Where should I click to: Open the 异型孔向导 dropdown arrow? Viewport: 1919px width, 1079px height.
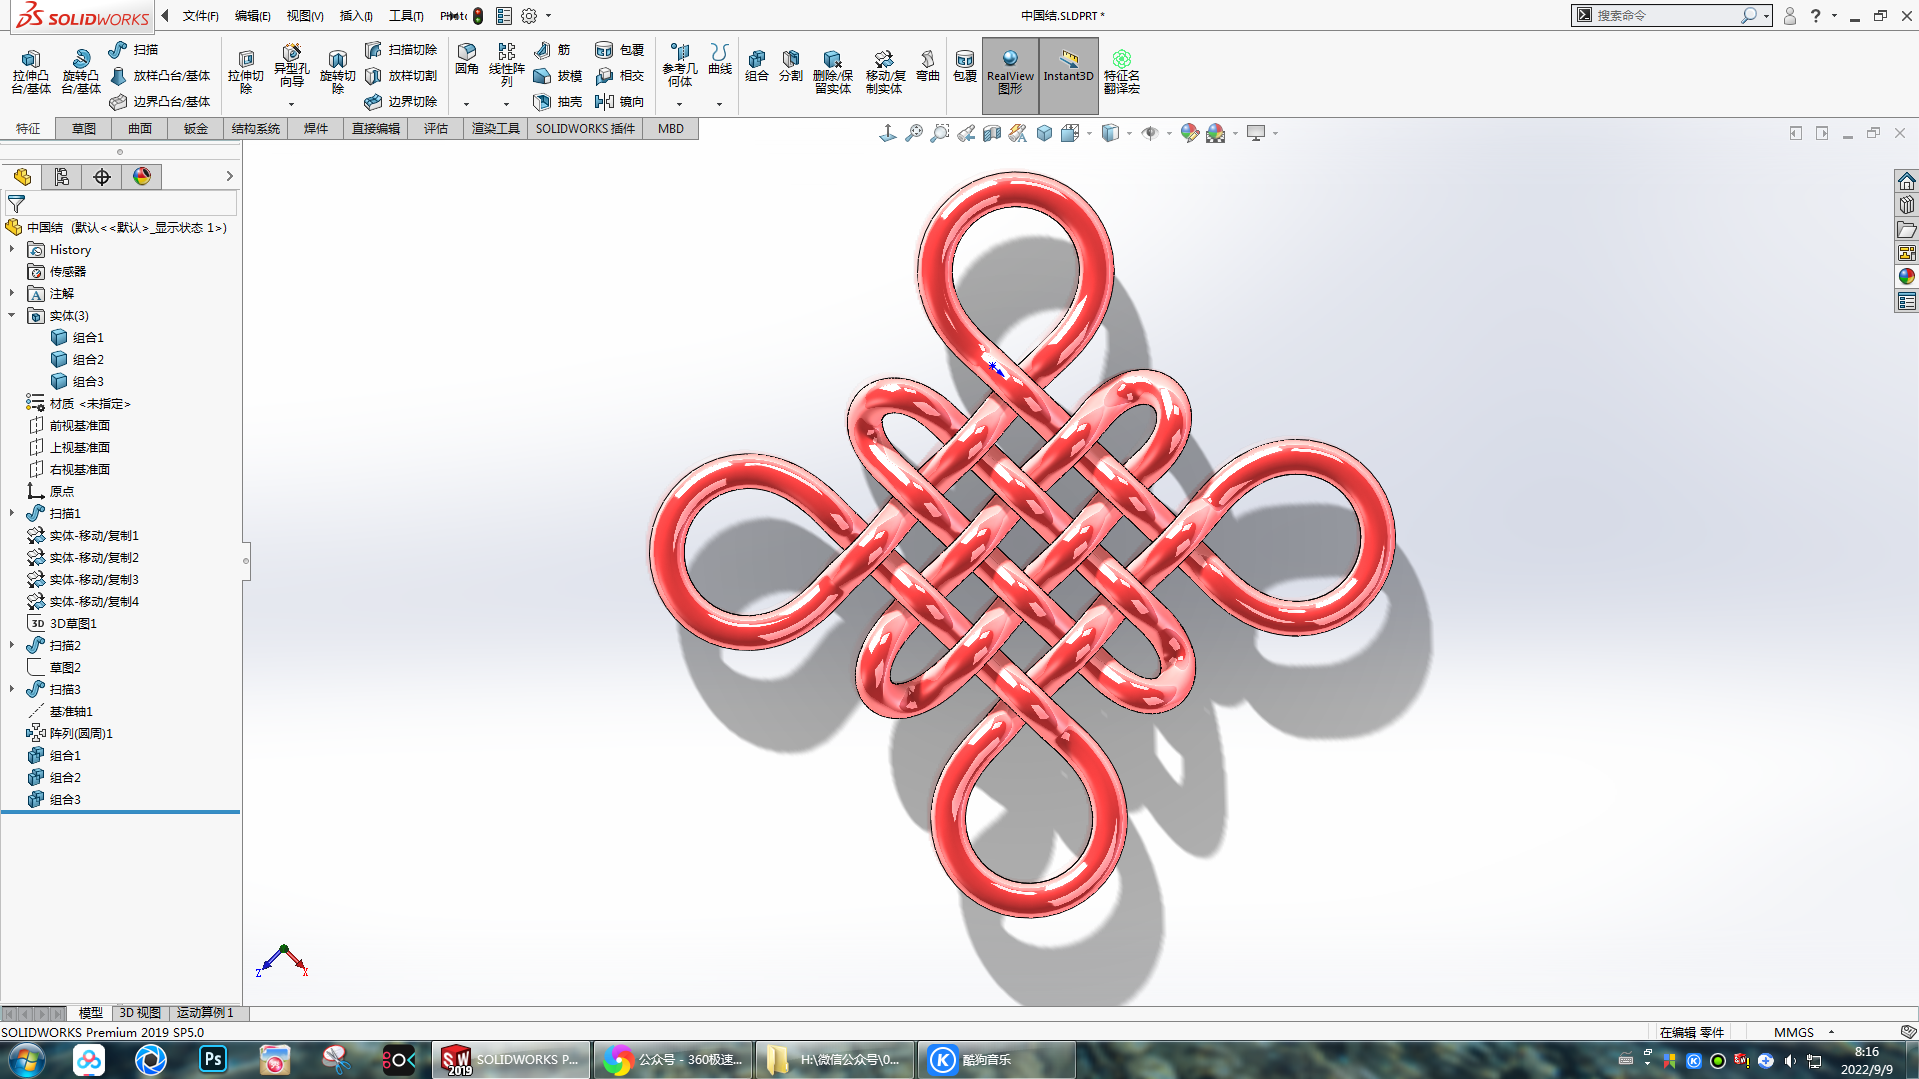(x=292, y=104)
